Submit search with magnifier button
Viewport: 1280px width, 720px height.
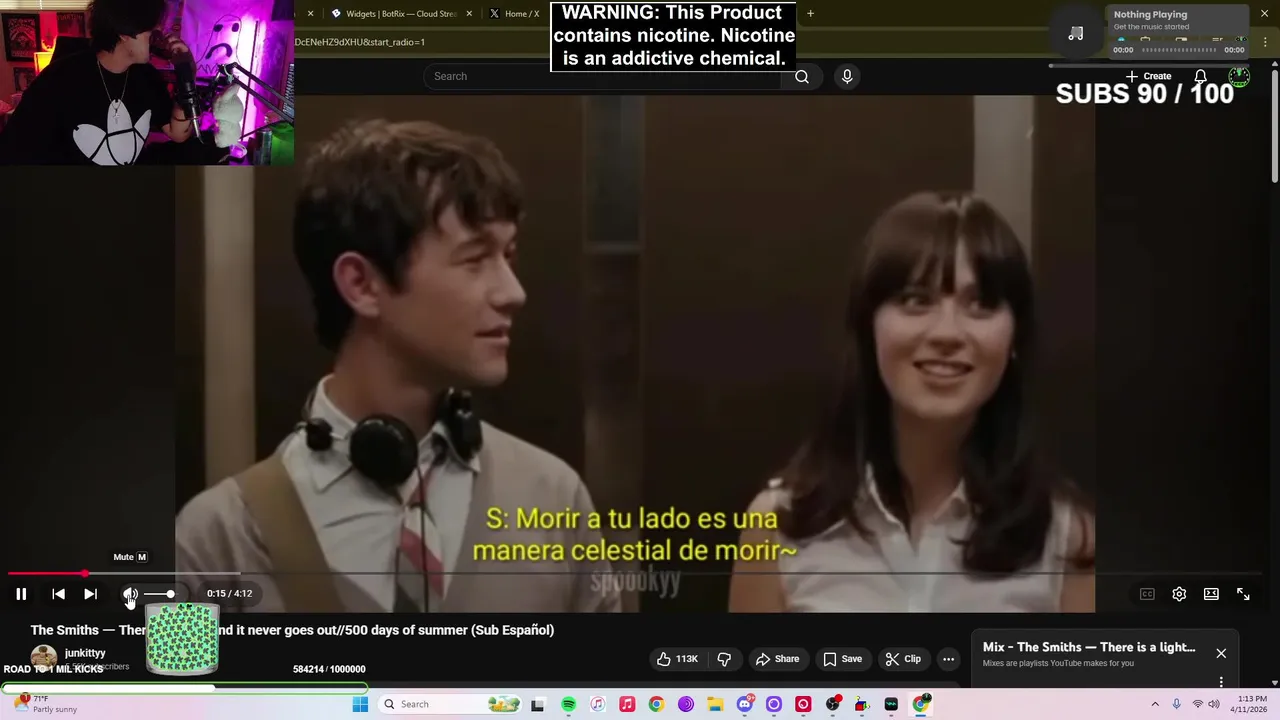pyautogui.click(x=802, y=76)
